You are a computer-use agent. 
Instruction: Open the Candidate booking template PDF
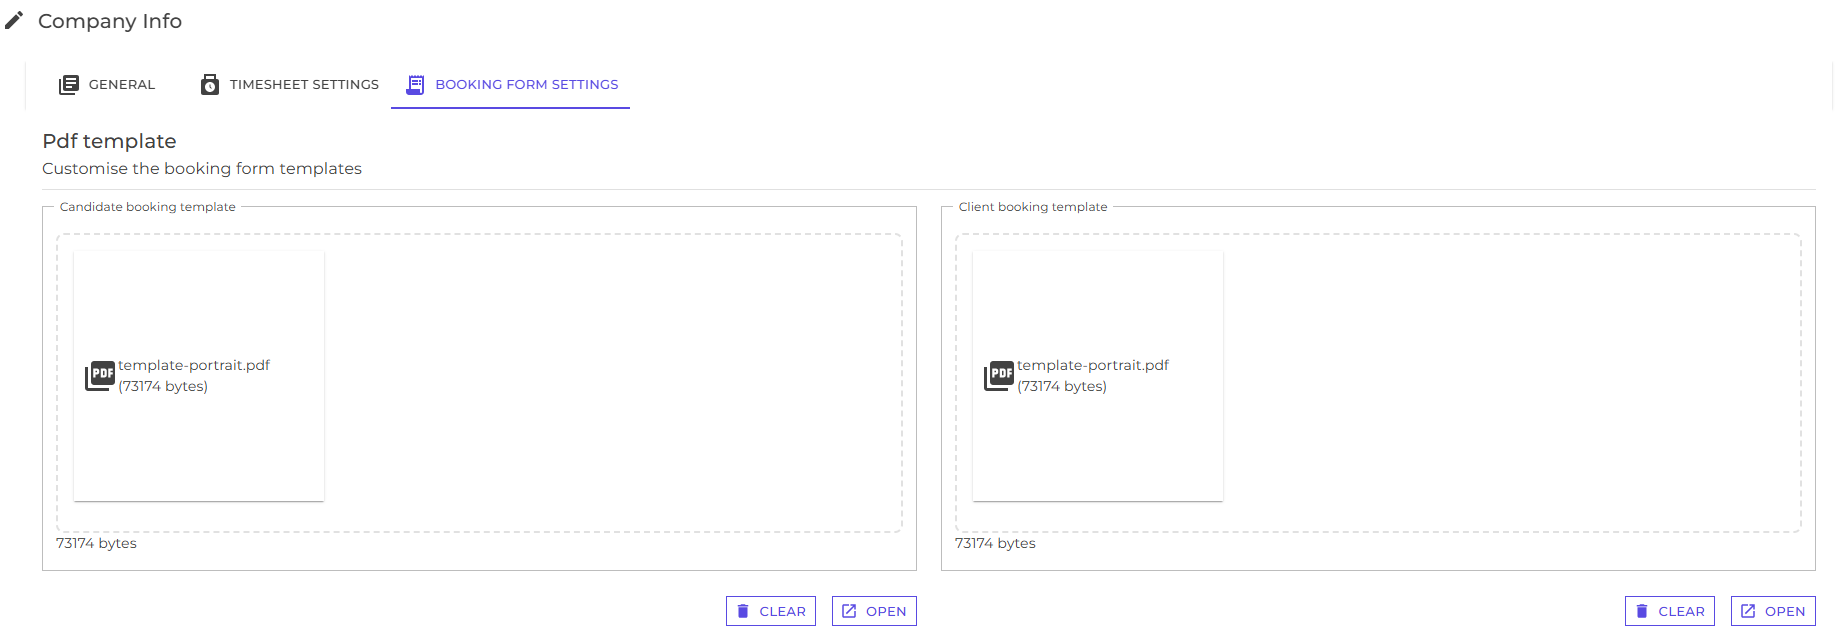point(874,611)
